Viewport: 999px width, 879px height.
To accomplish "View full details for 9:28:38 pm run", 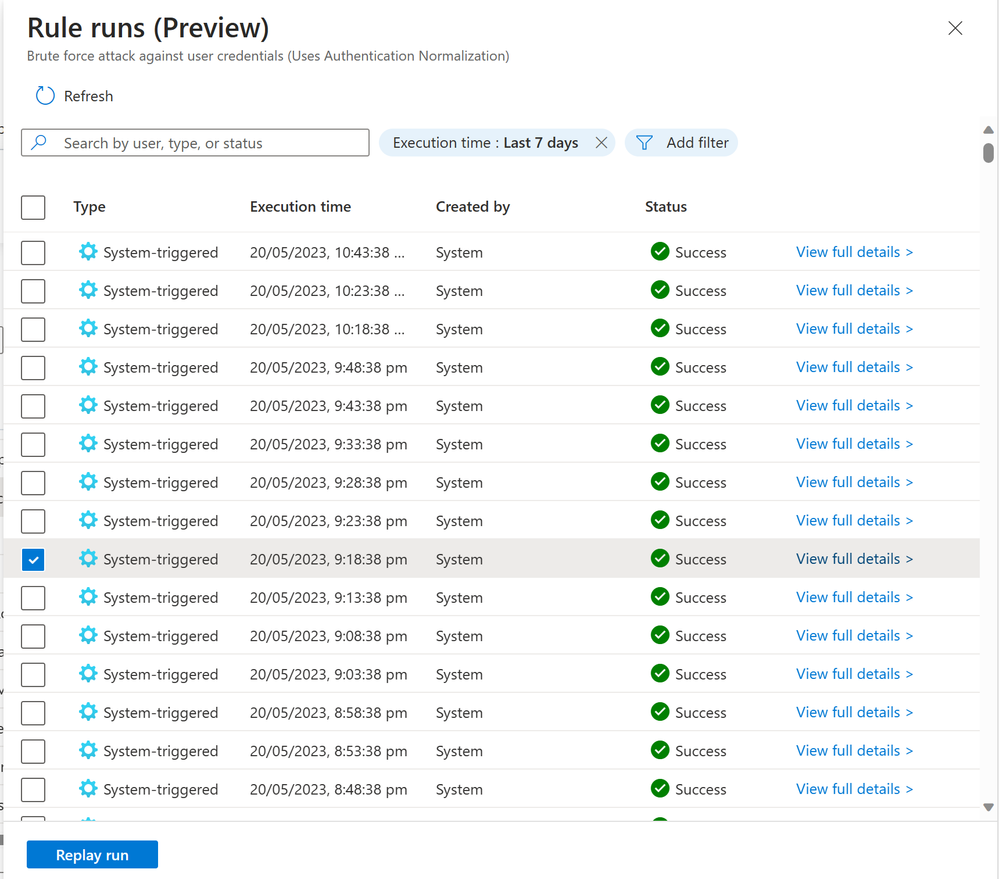I will [854, 482].
